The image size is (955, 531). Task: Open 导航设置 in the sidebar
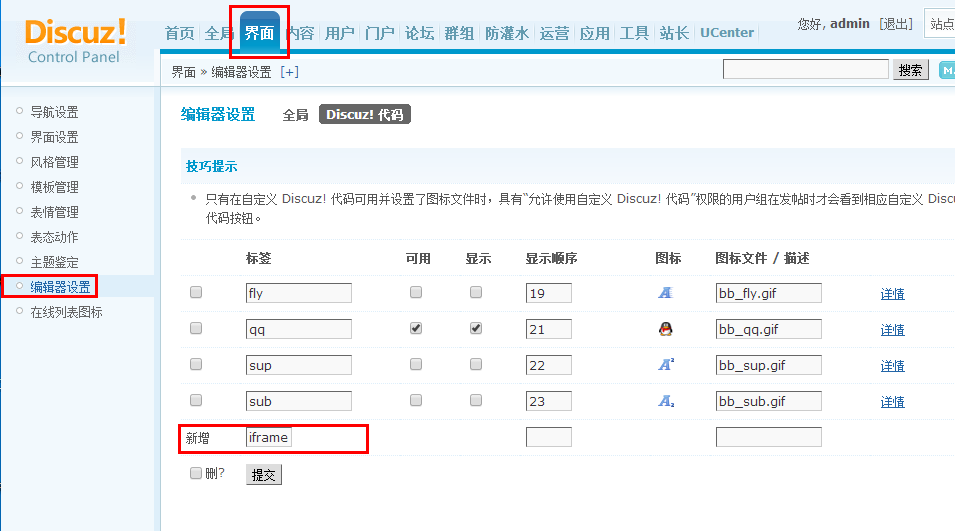54,112
